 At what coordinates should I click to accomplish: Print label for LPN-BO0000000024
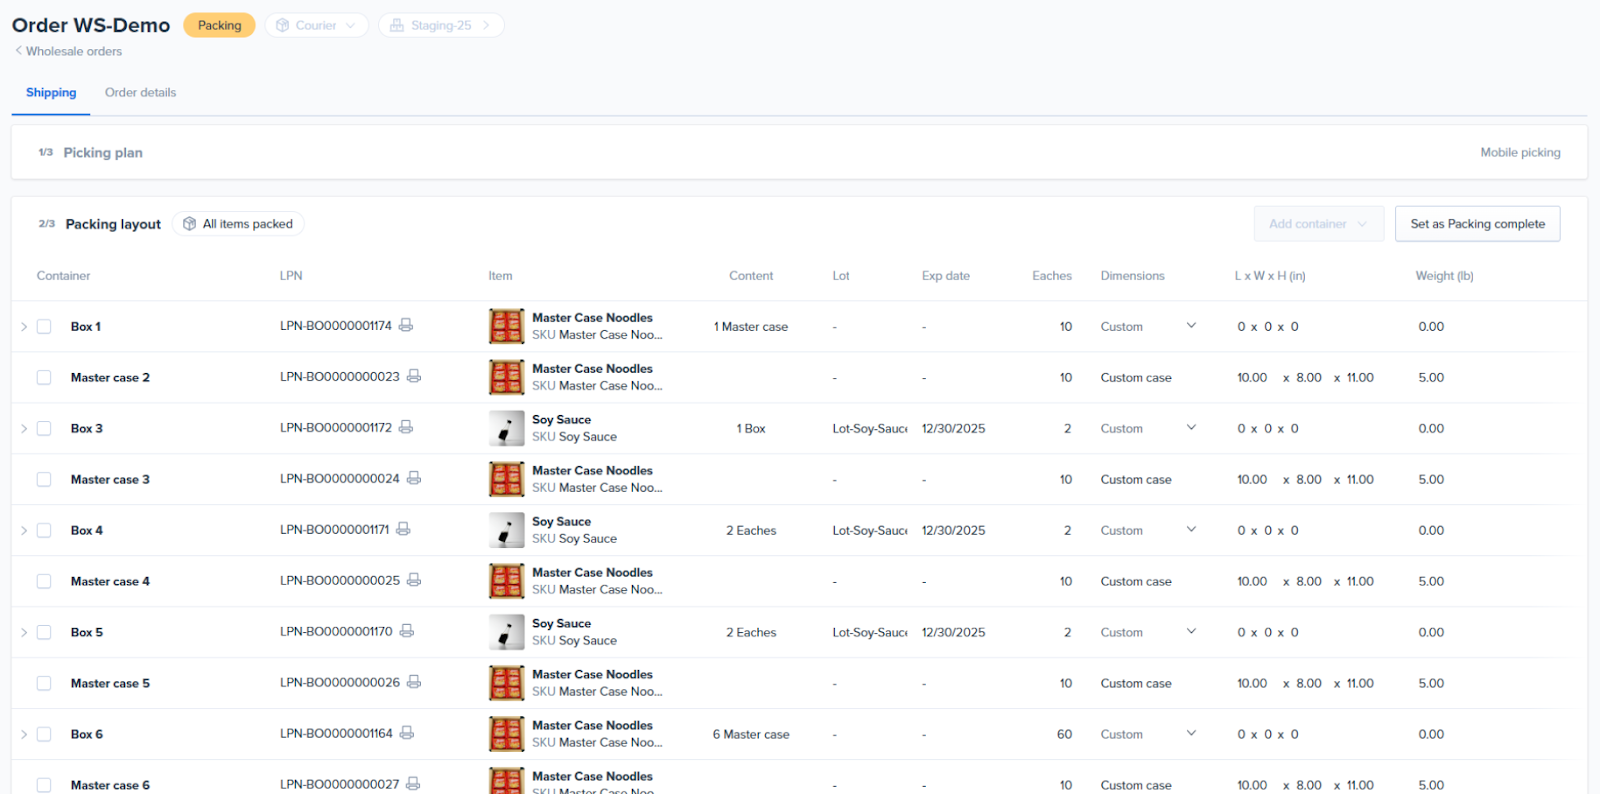414,478
